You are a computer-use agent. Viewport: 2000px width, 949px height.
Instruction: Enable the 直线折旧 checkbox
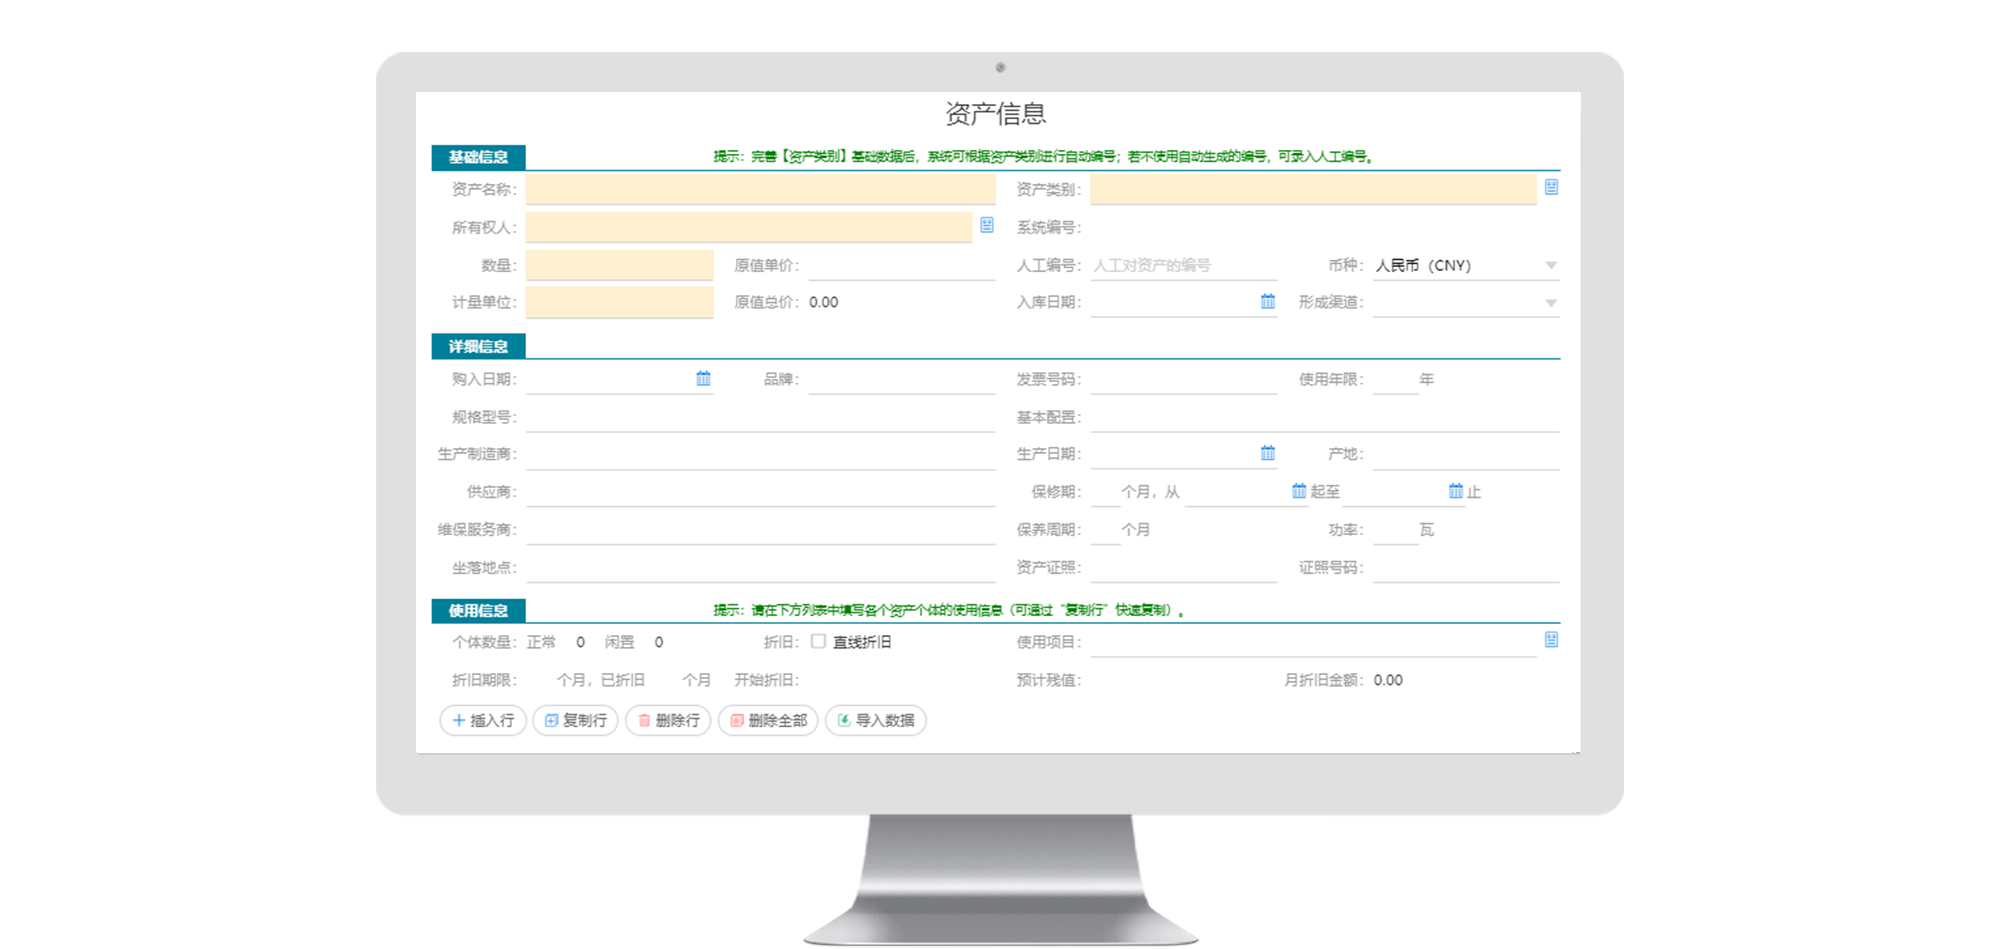pos(818,642)
